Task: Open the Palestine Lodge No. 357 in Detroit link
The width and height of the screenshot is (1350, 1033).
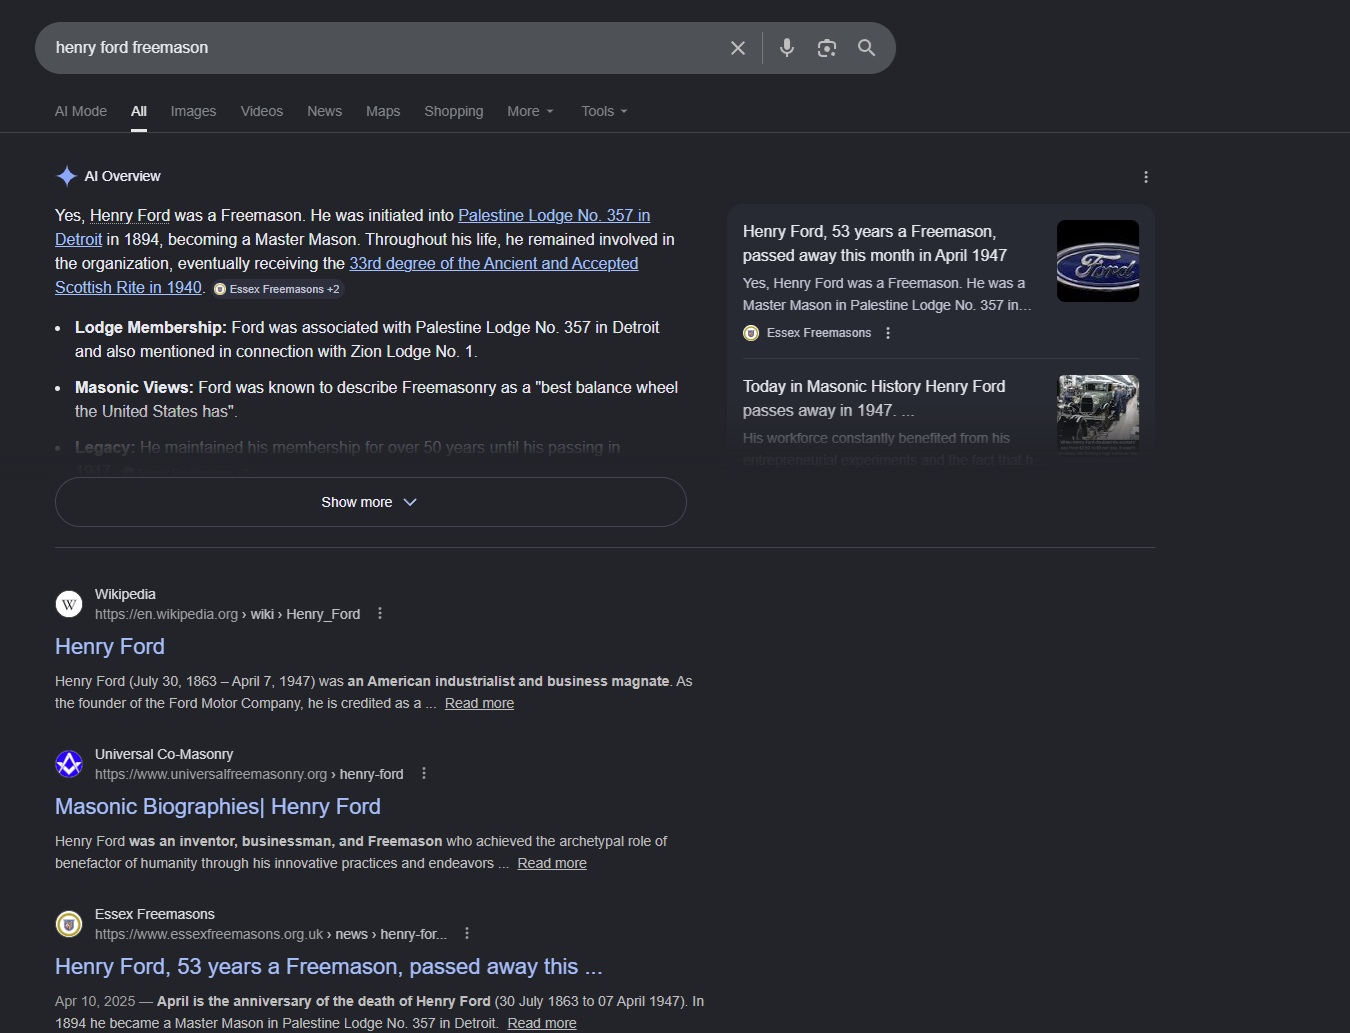Action: coord(554,216)
